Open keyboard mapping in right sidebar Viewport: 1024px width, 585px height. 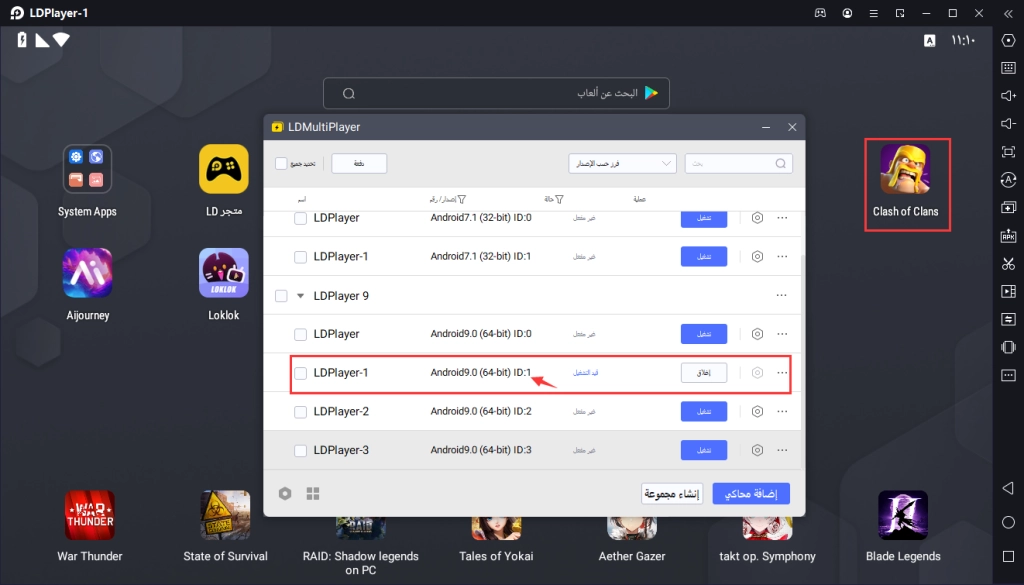click(1008, 68)
